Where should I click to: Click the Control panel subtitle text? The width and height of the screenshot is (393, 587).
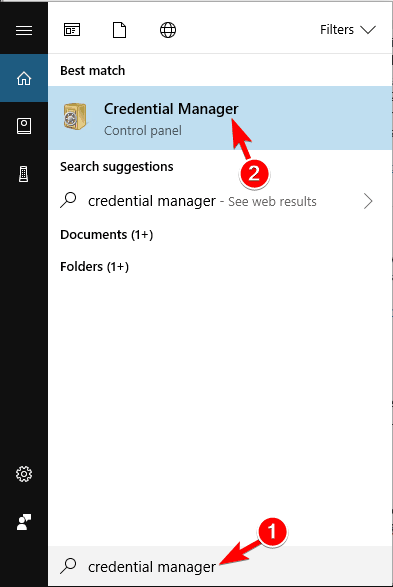click(x=143, y=131)
